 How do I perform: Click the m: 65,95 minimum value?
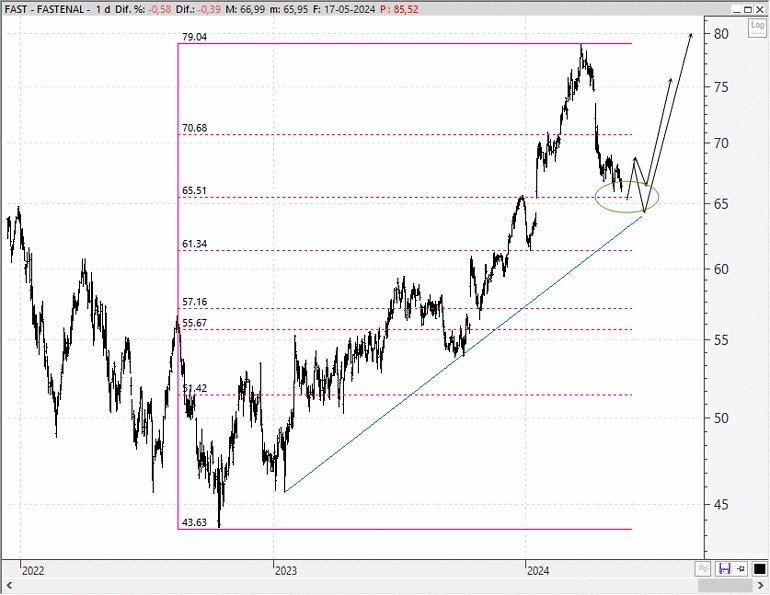(x=289, y=9)
